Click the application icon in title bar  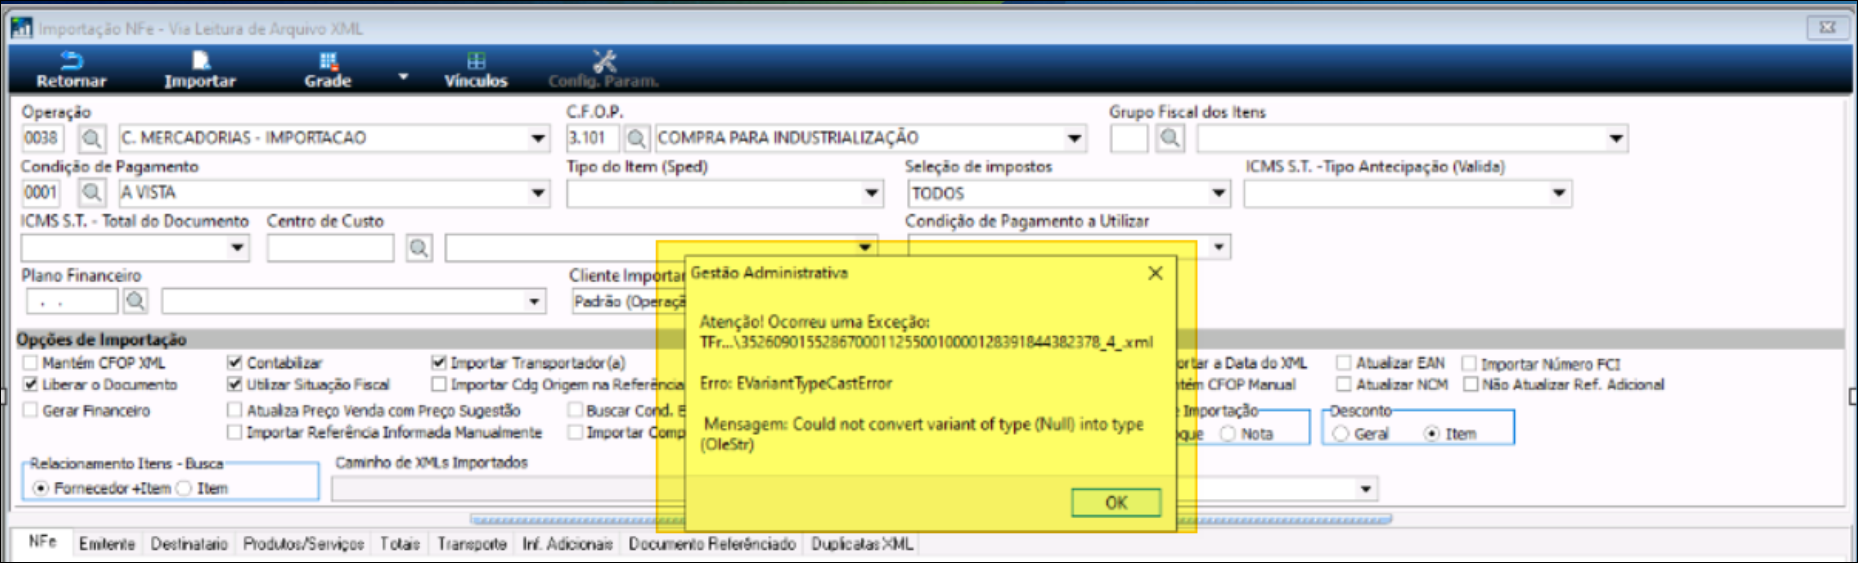[x=21, y=28]
